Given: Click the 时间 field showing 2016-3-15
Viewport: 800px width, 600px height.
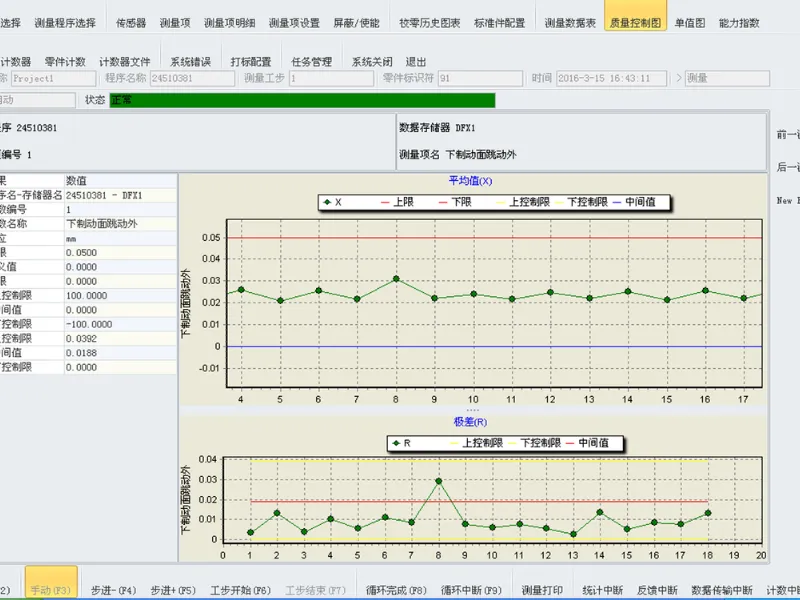Looking at the screenshot, I should tap(611, 78).
